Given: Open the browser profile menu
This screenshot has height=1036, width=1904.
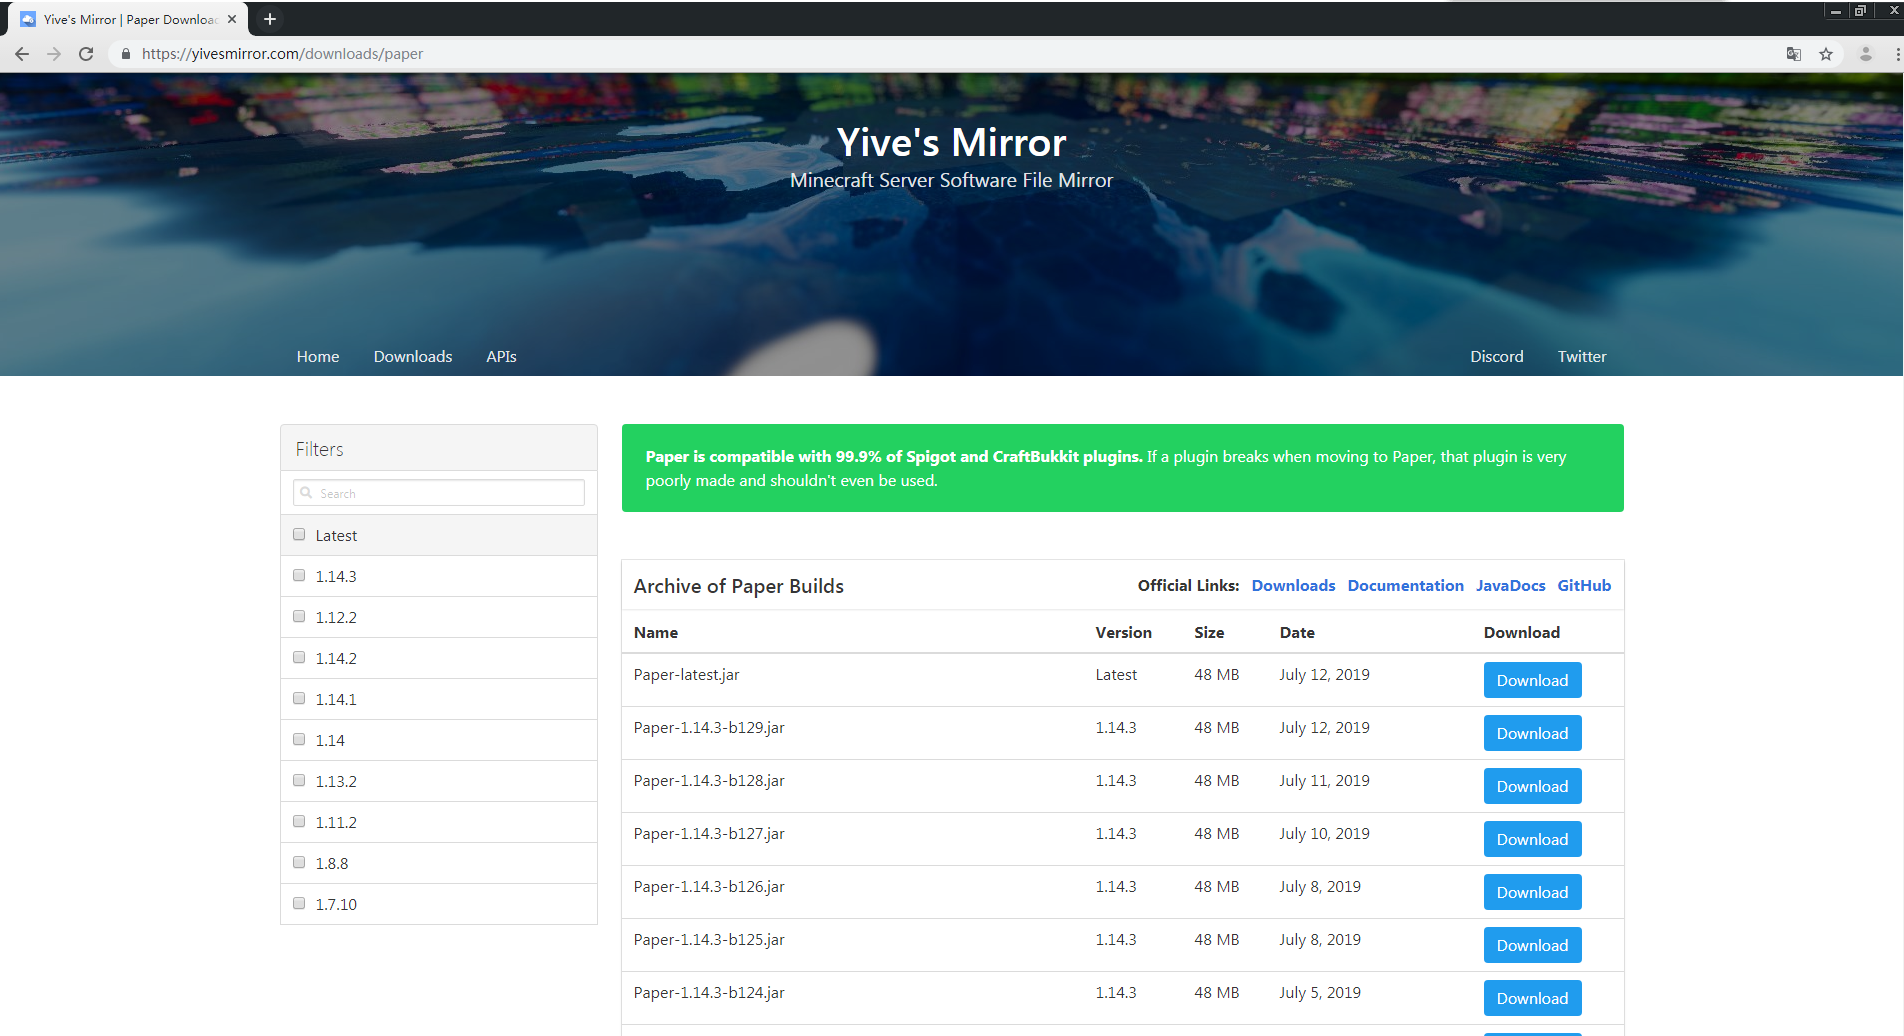Looking at the screenshot, I should (x=1866, y=54).
